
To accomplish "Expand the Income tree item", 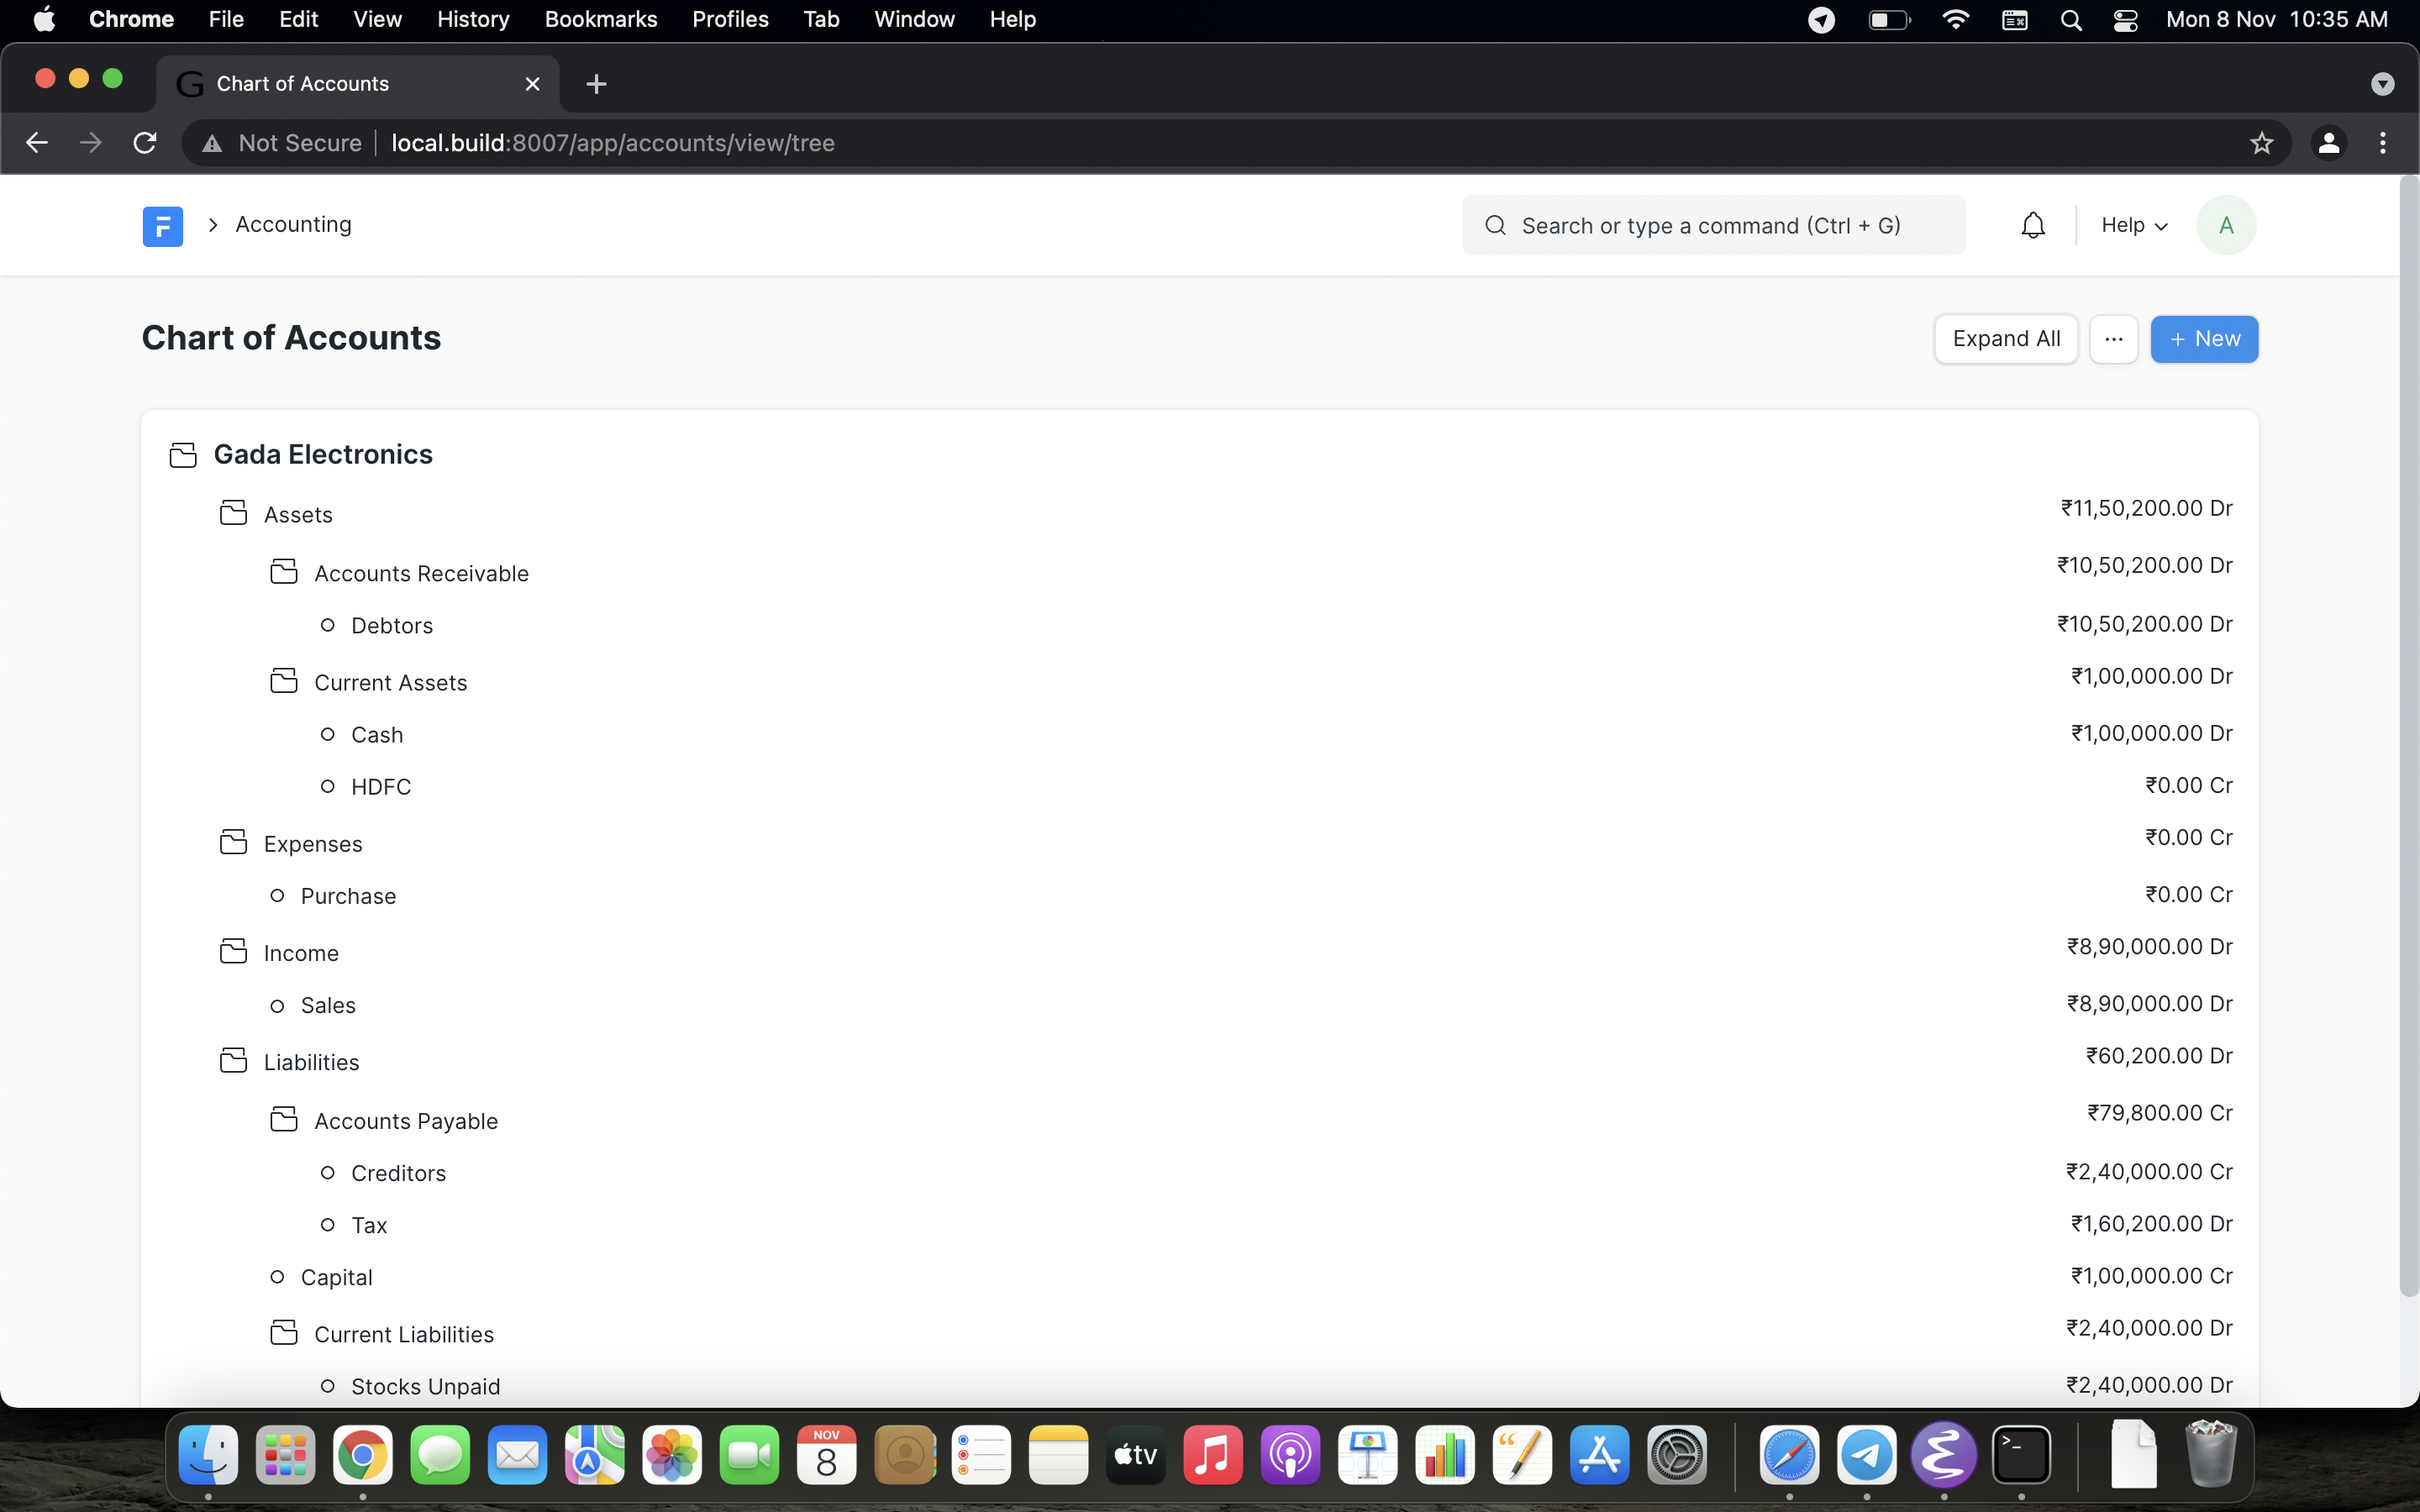I will pyautogui.click(x=234, y=953).
